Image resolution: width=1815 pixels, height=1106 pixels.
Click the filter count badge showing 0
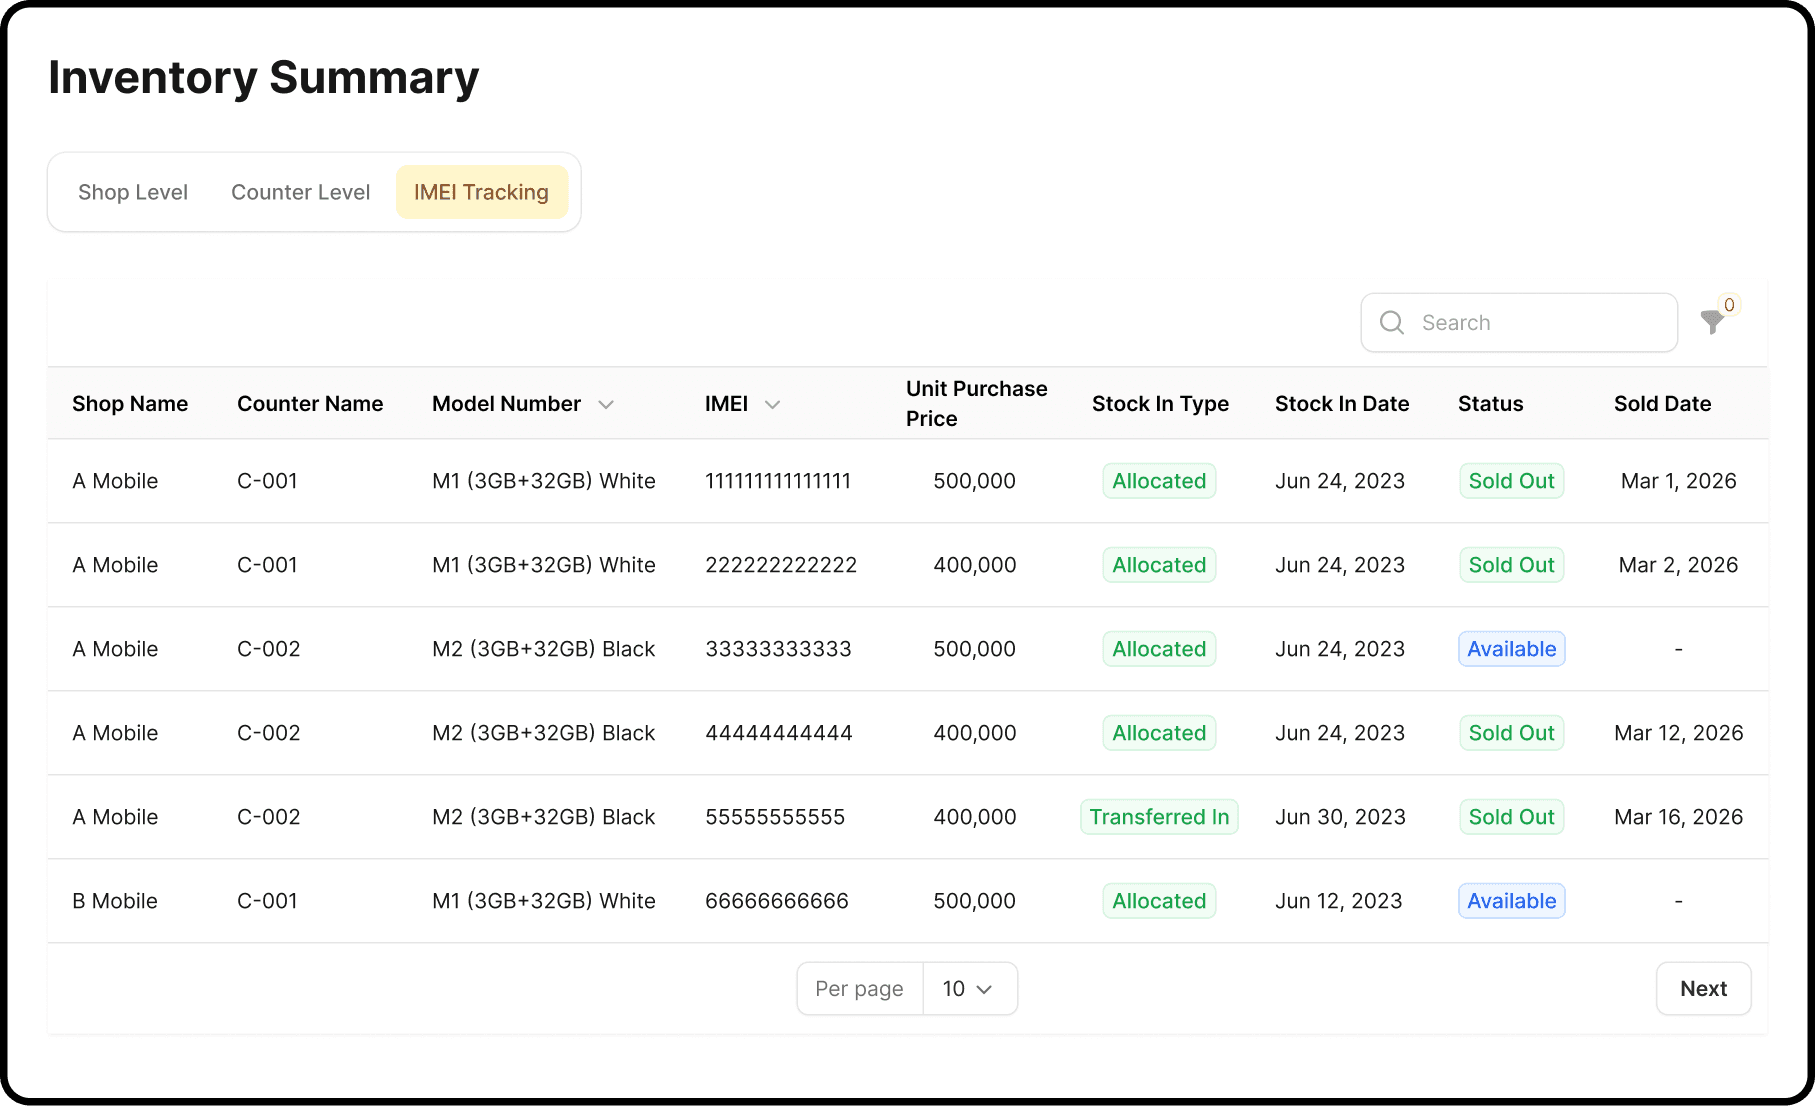tap(1729, 305)
